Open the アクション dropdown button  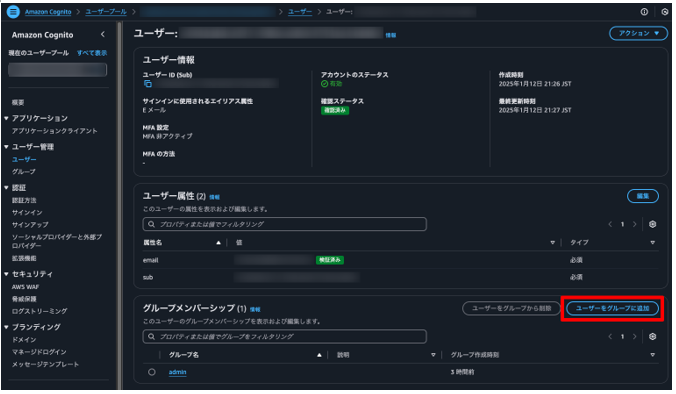(x=638, y=33)
